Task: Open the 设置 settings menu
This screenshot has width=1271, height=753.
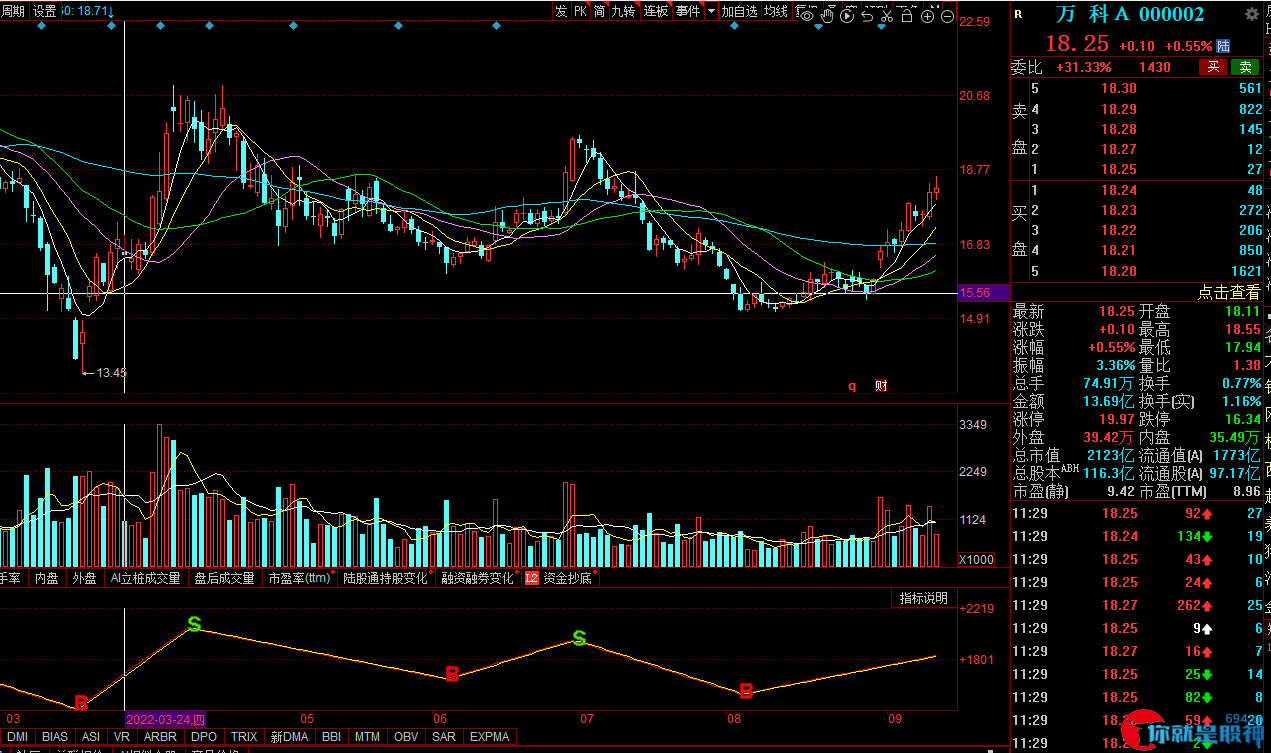Action: pos(44,11)
